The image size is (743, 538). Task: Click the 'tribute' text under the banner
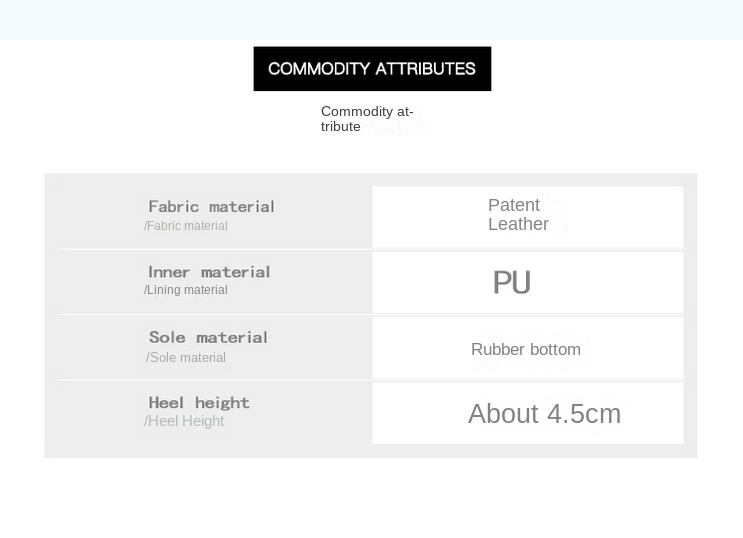[x=341, y=127]
